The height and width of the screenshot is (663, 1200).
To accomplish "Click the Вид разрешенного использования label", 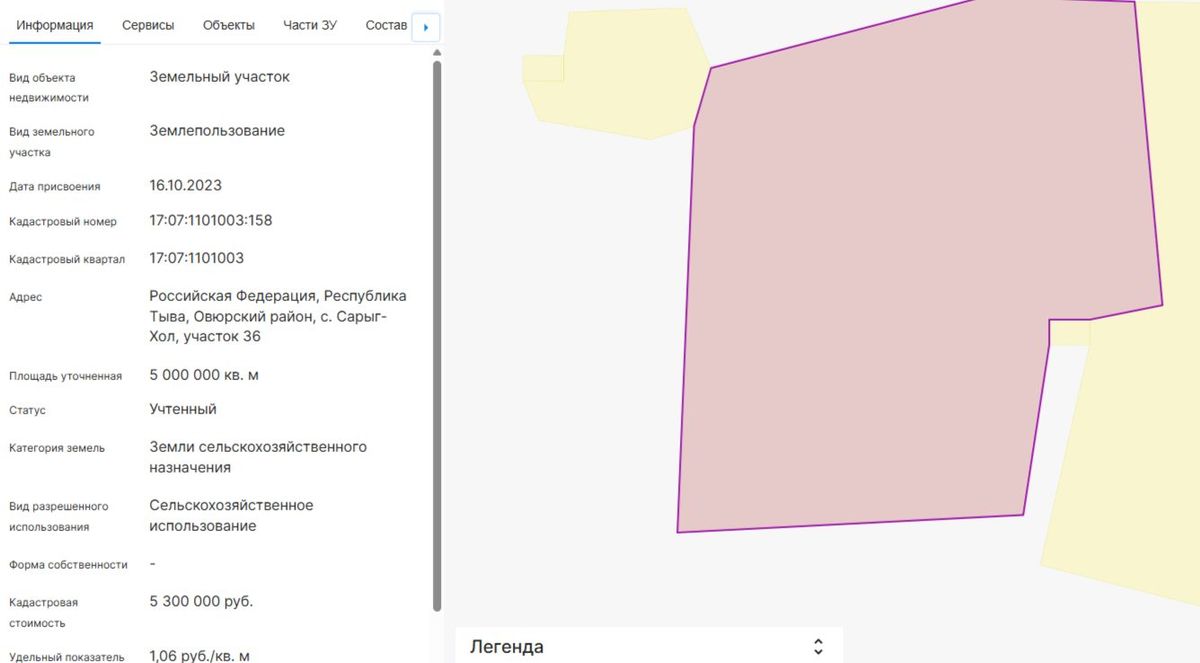I will point(59,517).
